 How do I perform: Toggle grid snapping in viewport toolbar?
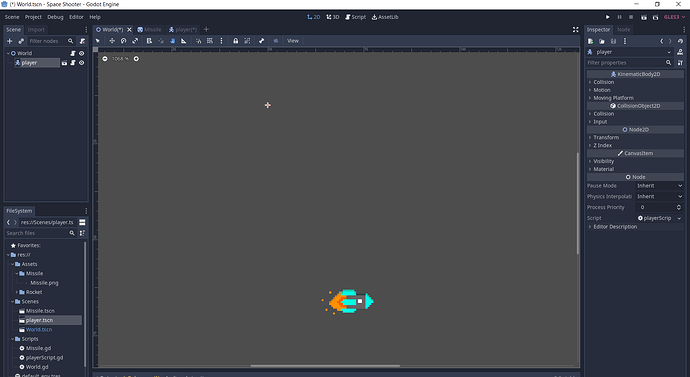click(210, 41)
